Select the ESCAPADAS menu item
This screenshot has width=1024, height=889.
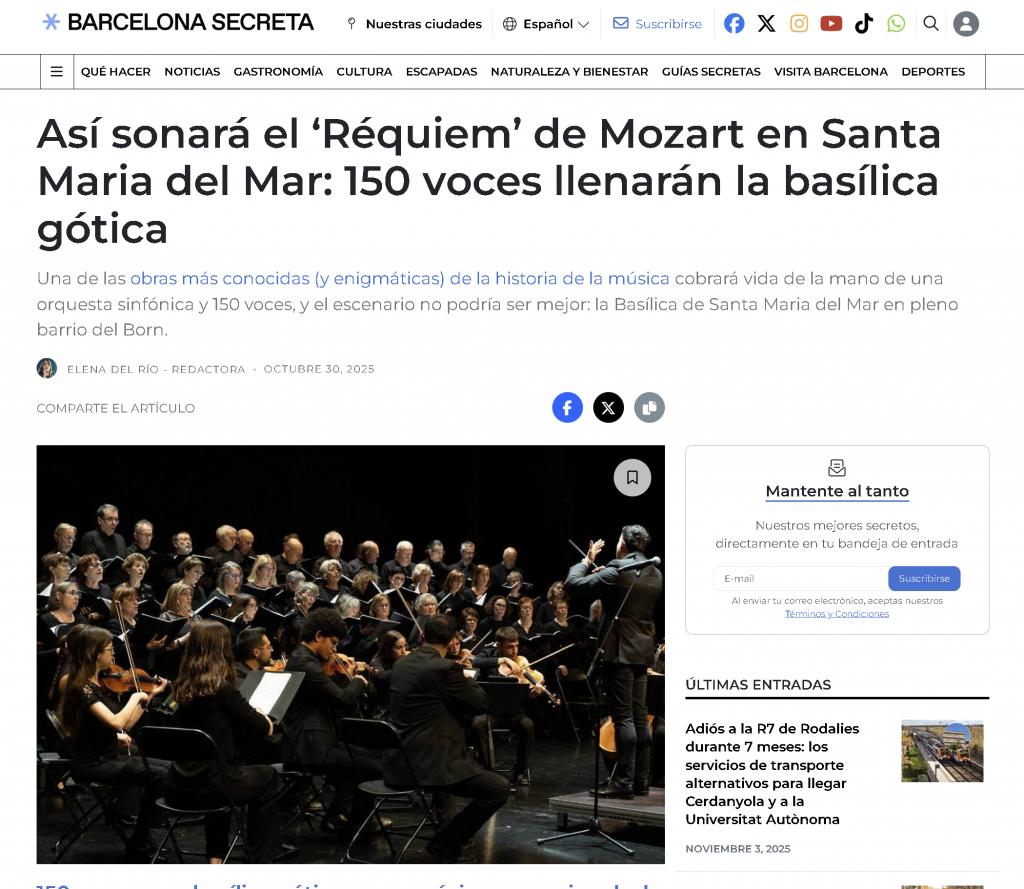point(441,72)
